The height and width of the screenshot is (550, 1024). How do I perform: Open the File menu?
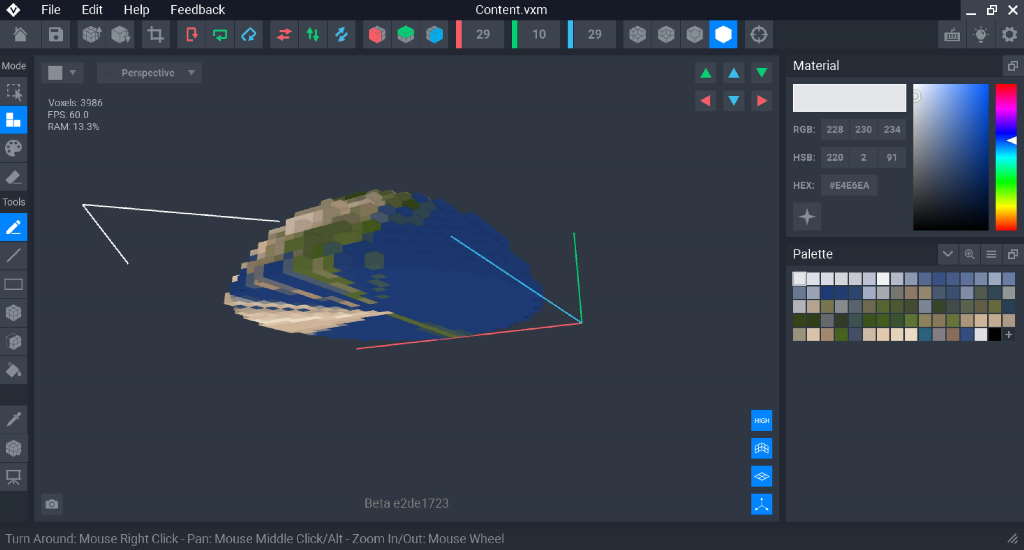click(x=51, y=10)
